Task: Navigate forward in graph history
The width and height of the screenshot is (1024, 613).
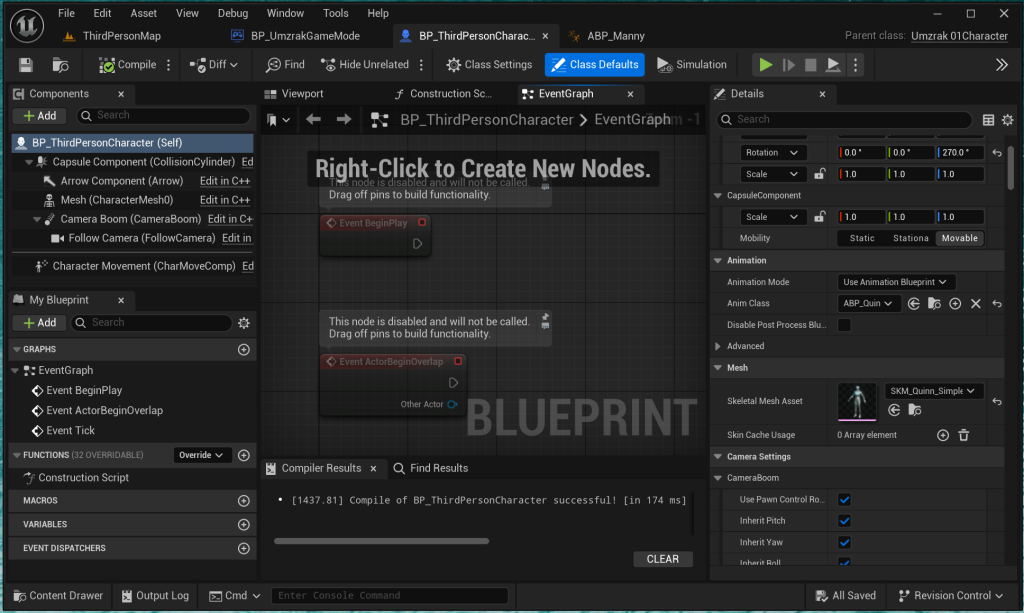Action: point(344,119)
